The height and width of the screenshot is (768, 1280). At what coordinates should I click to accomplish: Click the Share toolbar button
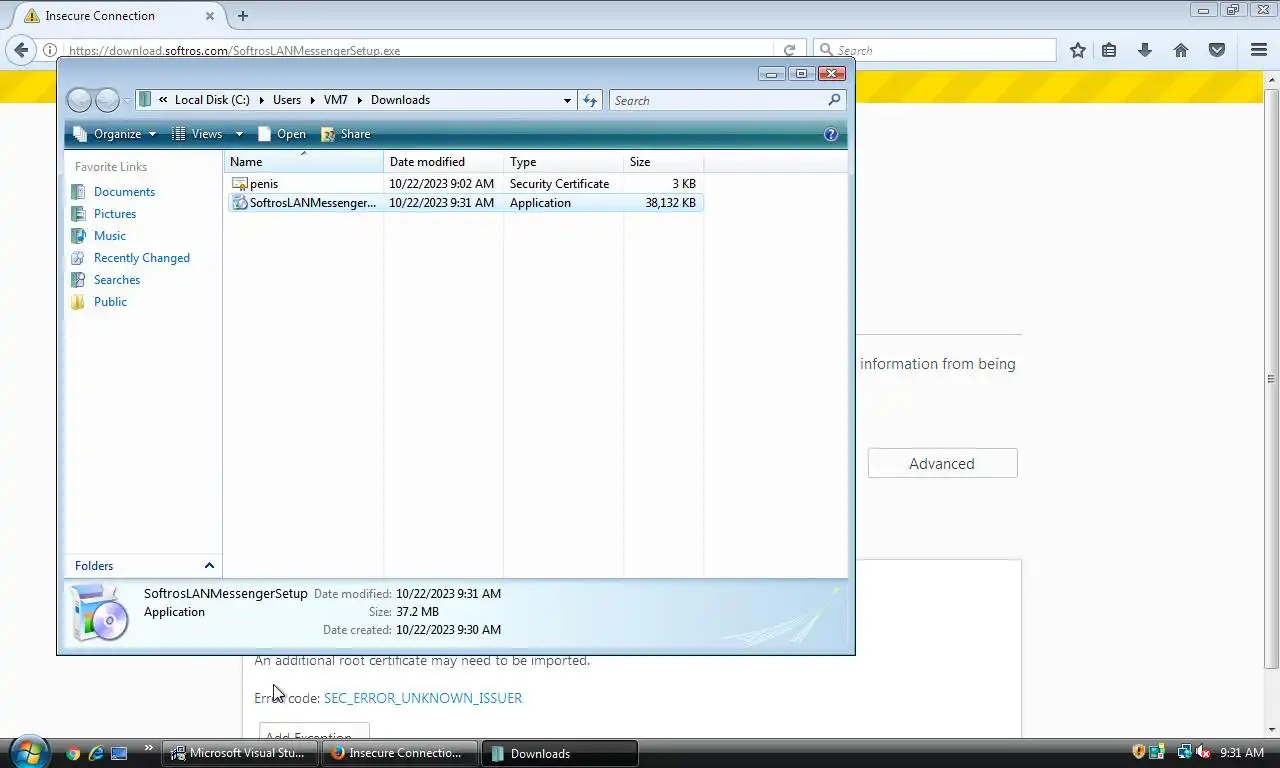tap(345, 134)
